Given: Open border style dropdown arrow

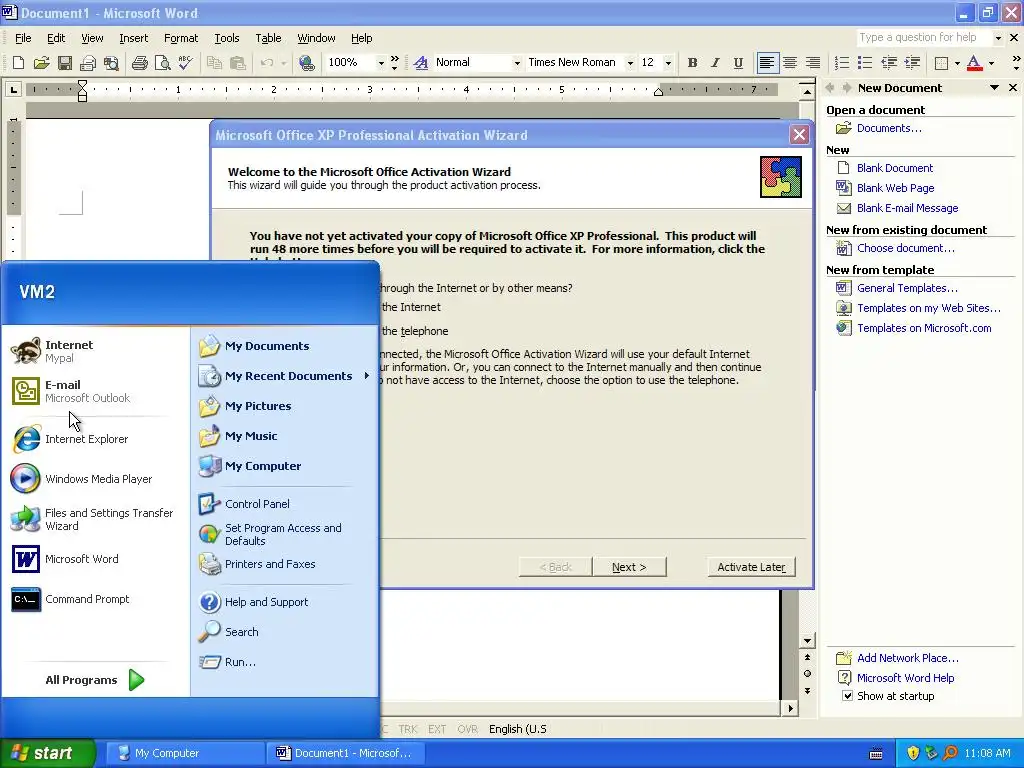Looking at the screenshot, I should tap(957, 63).
